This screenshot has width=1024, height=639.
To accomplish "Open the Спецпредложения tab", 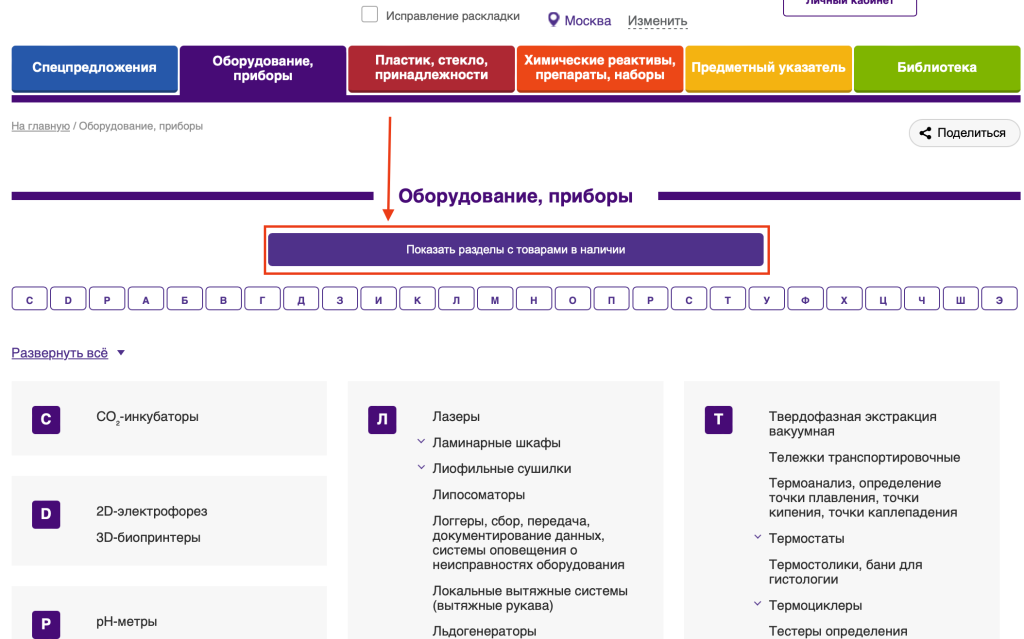I will pyautogui.click(x=94, y=68).
